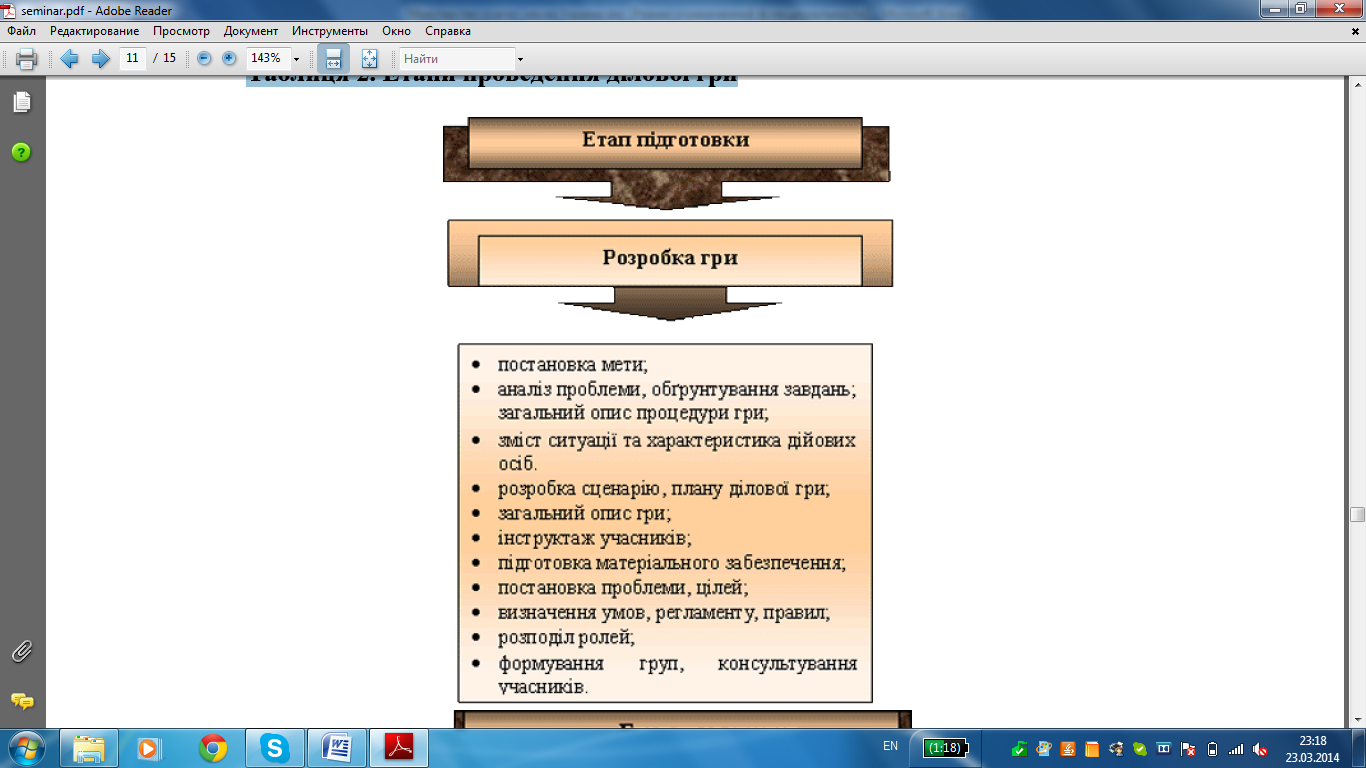Click the page number field showing 11
The height and width of the screenshot is (768, 1366).
coord(133,58)
